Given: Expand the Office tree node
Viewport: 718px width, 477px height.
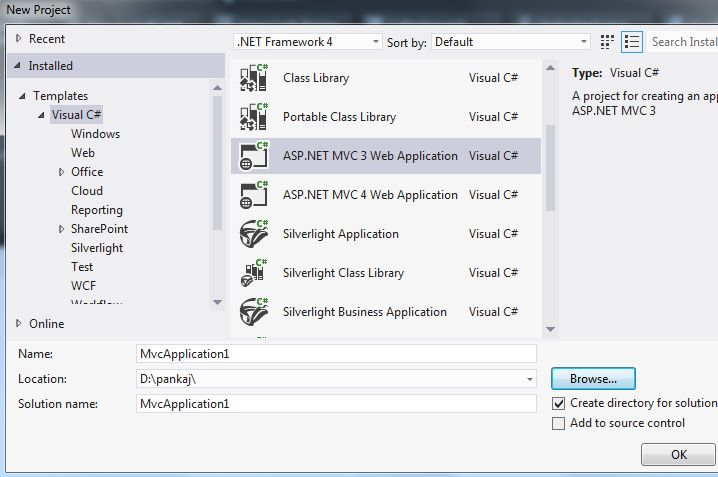Looking at the screenshot, I should [x=61, y=172].
